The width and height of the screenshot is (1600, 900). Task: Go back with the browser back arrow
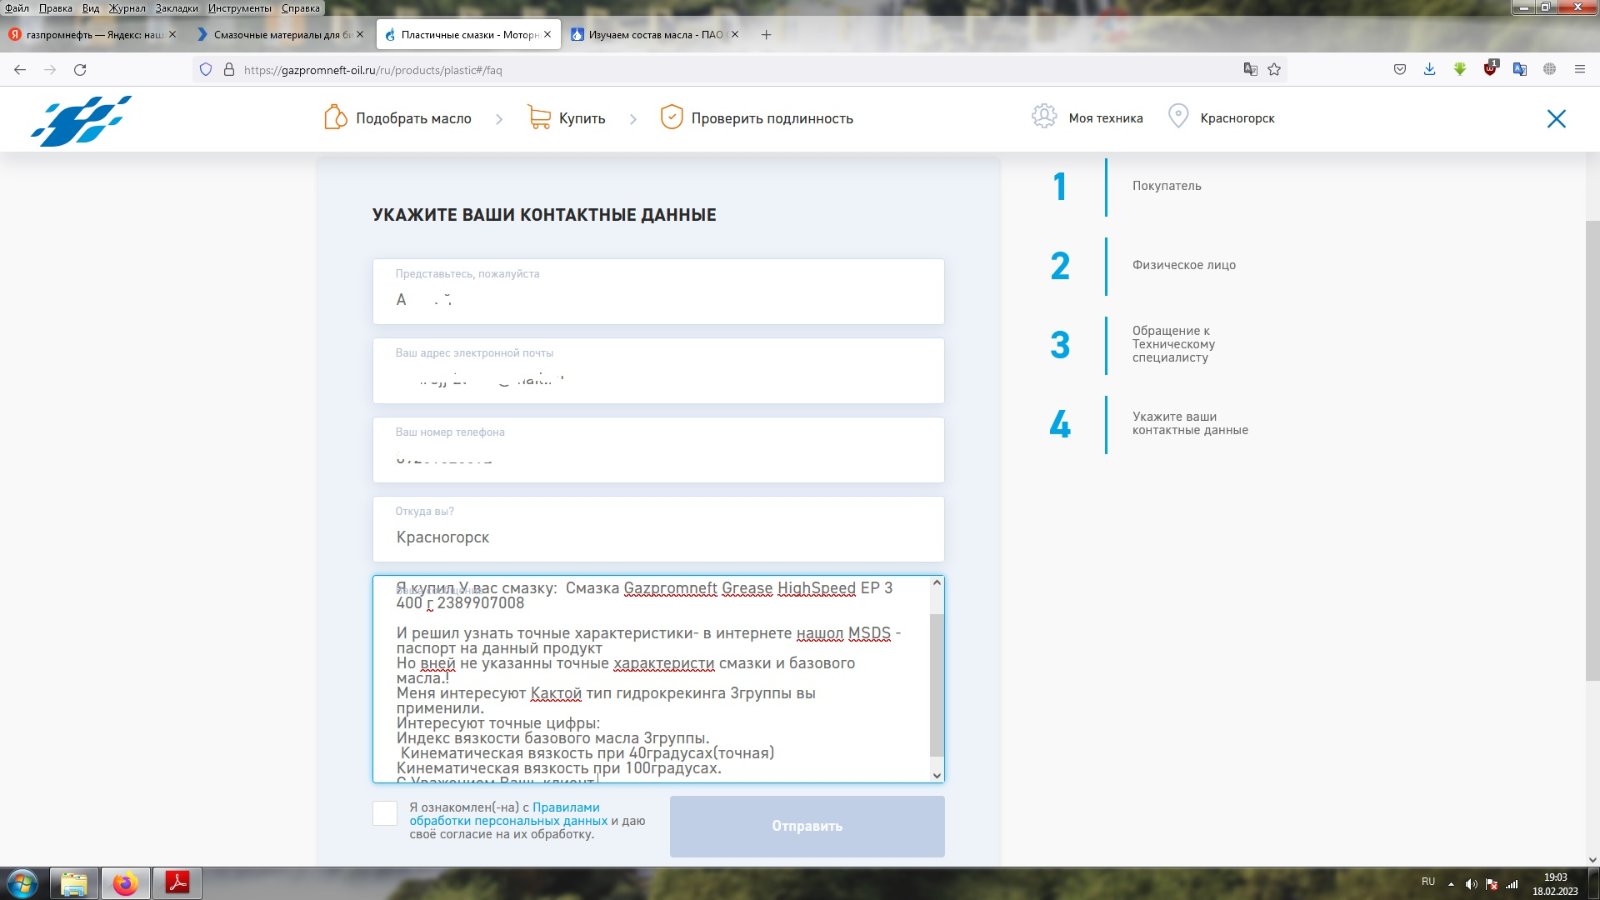(x=20, y=70)
